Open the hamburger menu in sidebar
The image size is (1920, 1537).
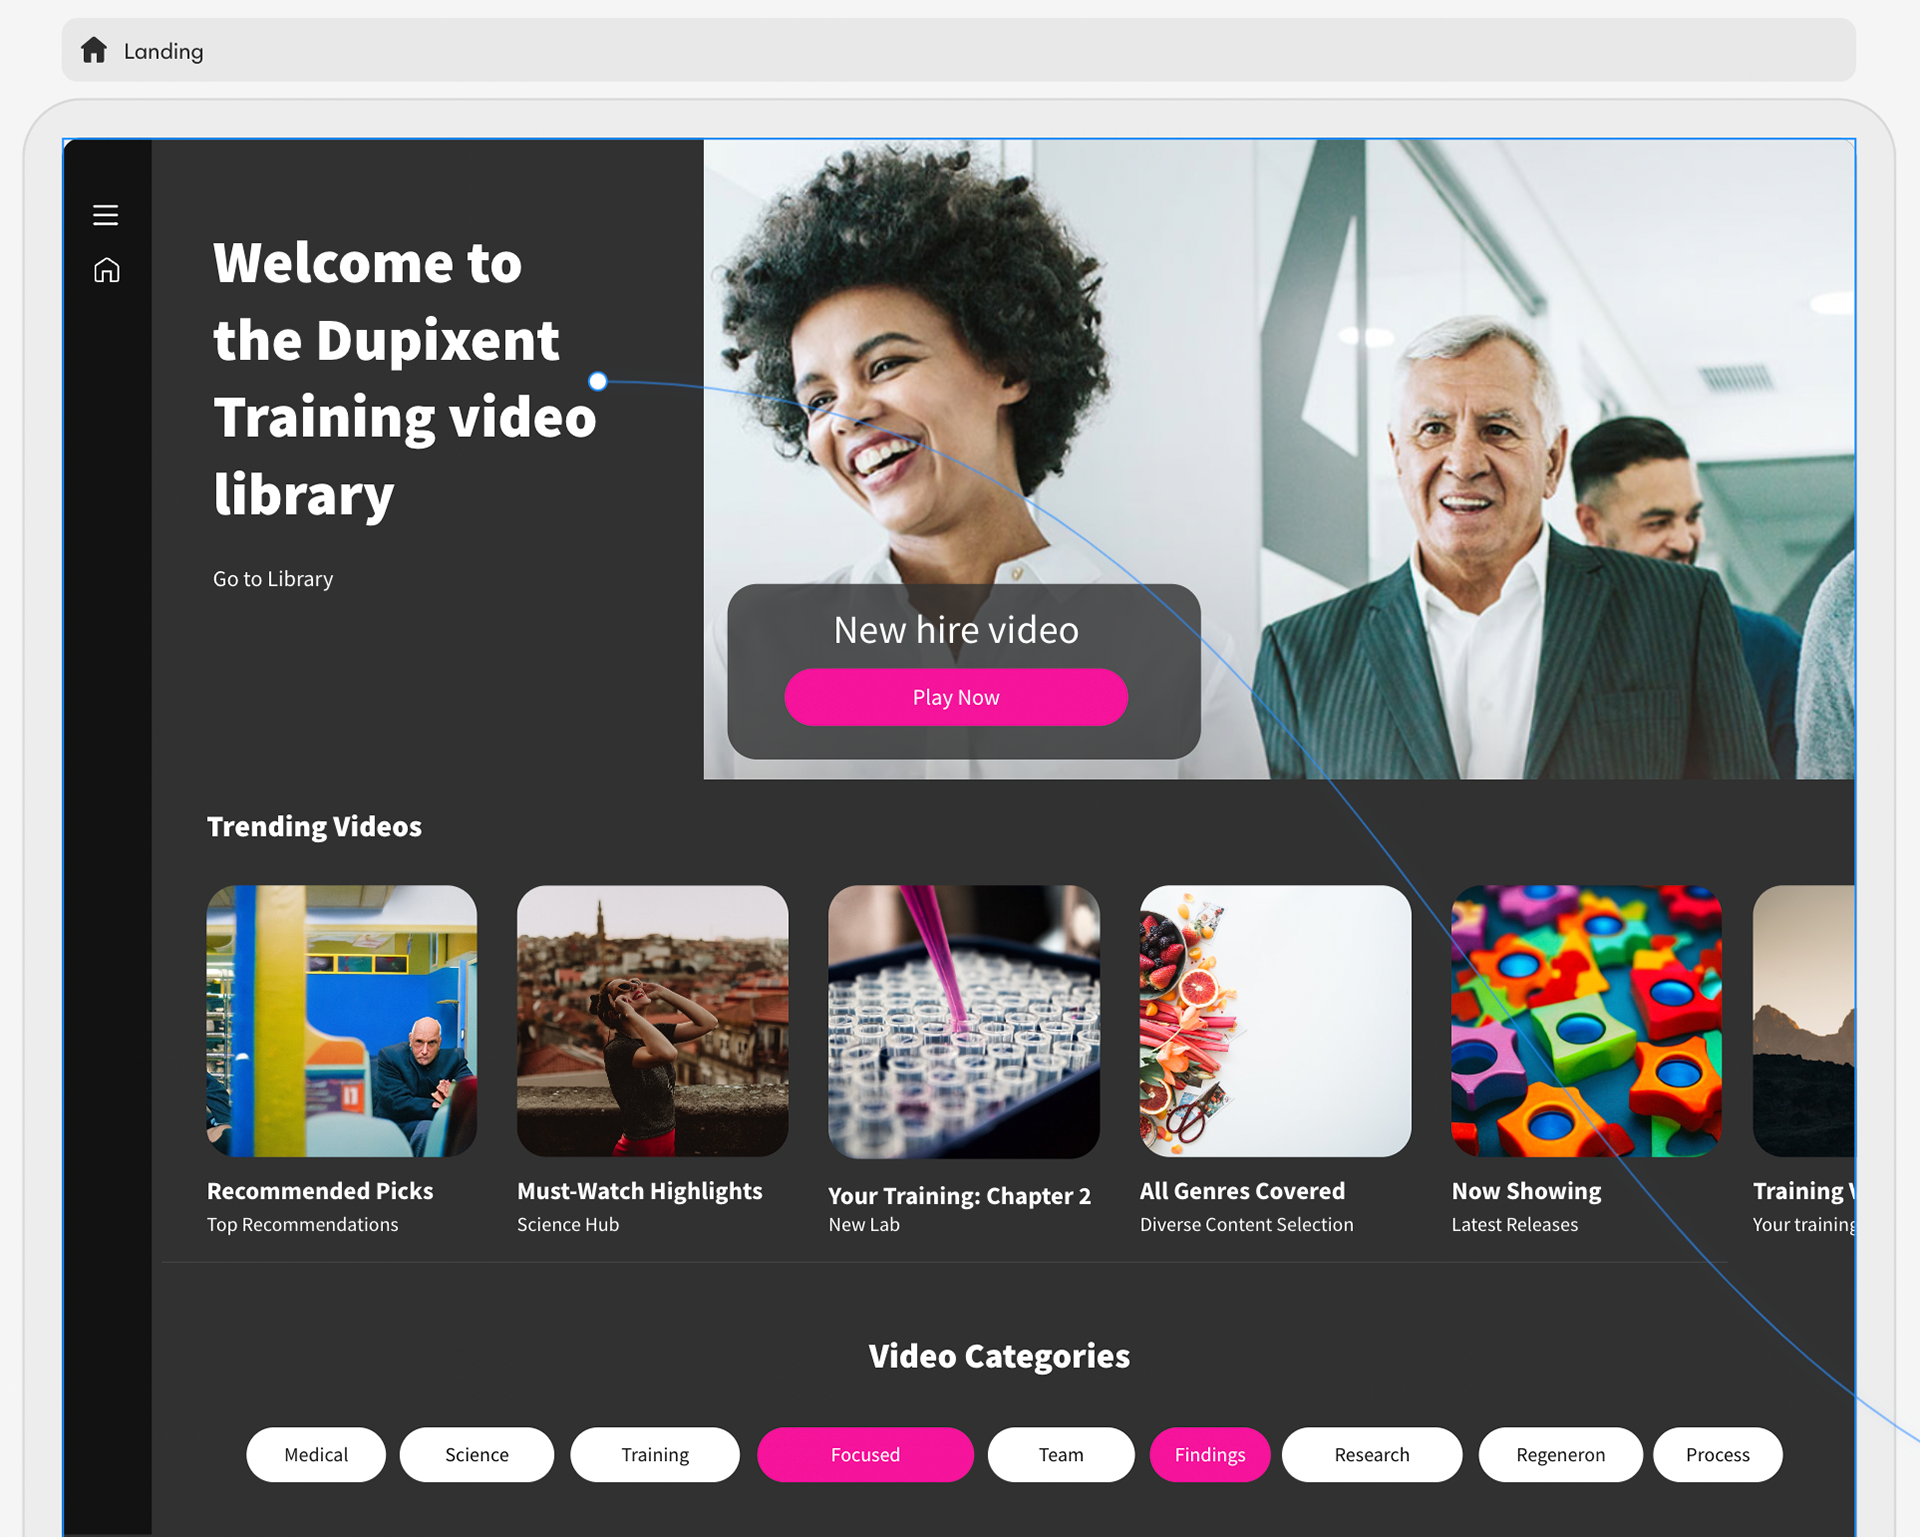tap(105, 215)
